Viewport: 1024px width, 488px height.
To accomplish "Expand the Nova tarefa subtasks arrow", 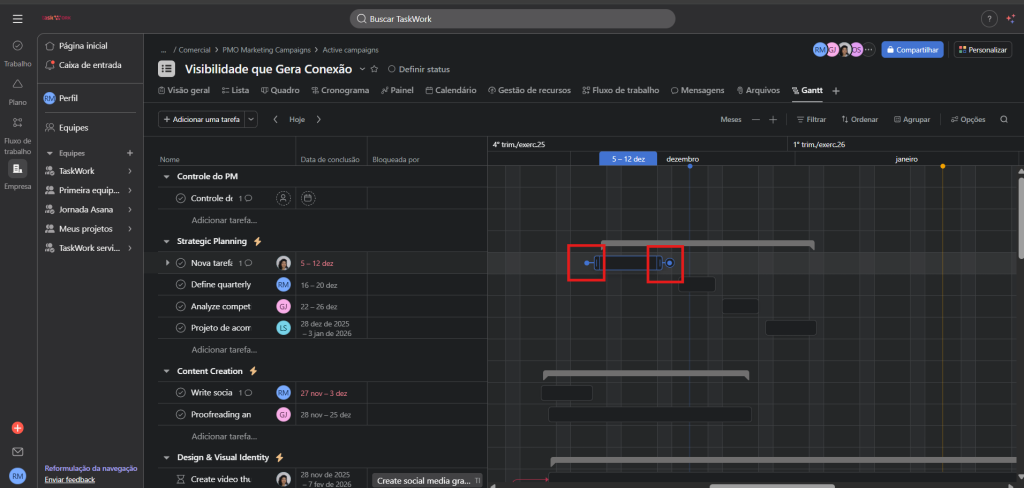I will [167, 263].
